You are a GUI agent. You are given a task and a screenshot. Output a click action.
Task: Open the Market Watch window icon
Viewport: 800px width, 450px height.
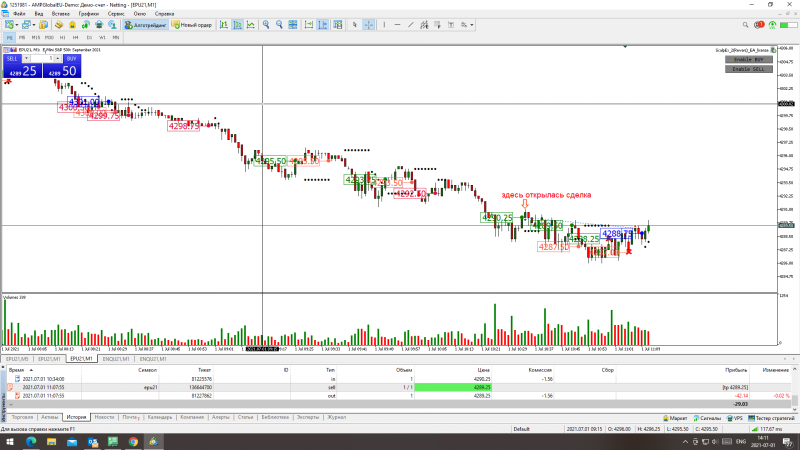point(44,24)
